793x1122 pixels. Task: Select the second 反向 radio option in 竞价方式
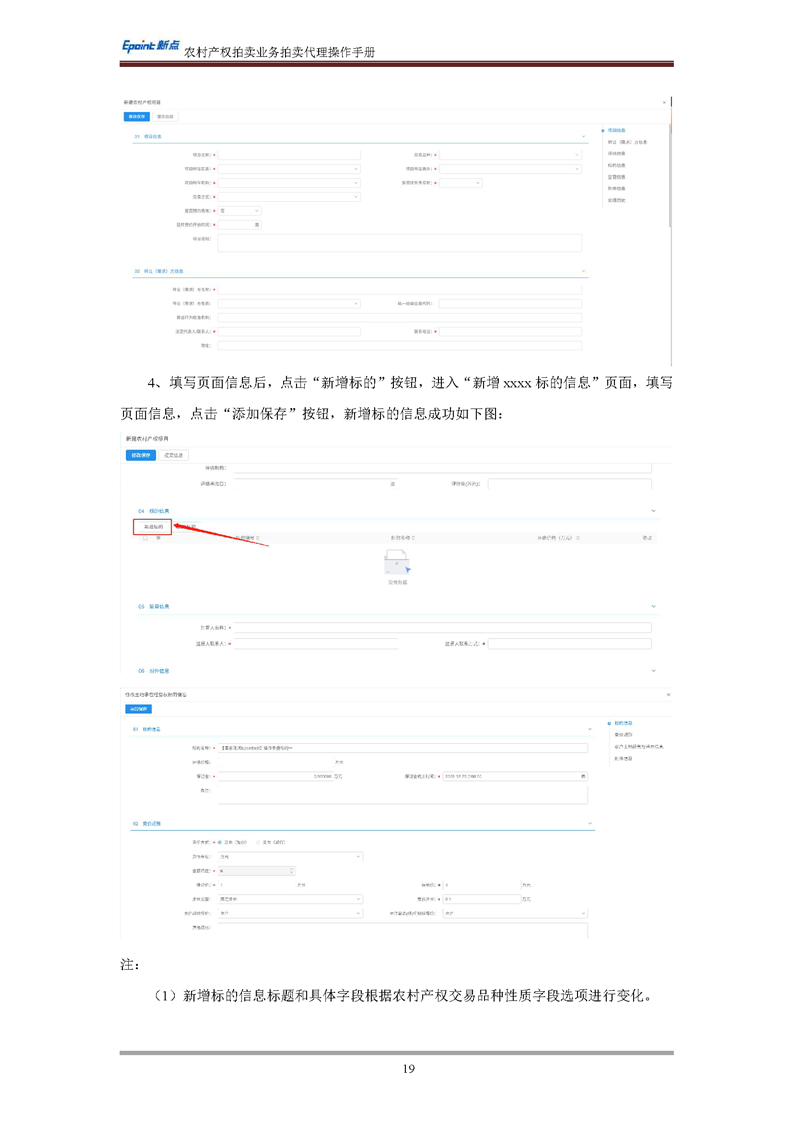coord(256,842)
